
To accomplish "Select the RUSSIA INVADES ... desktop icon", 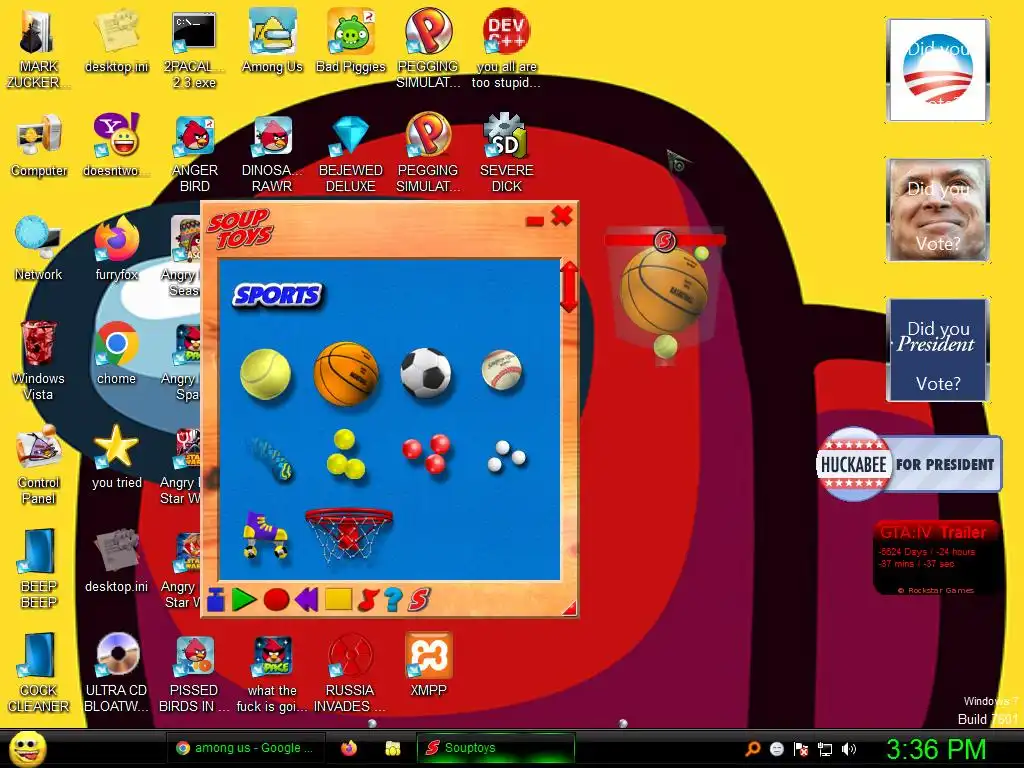I will 350,673.
